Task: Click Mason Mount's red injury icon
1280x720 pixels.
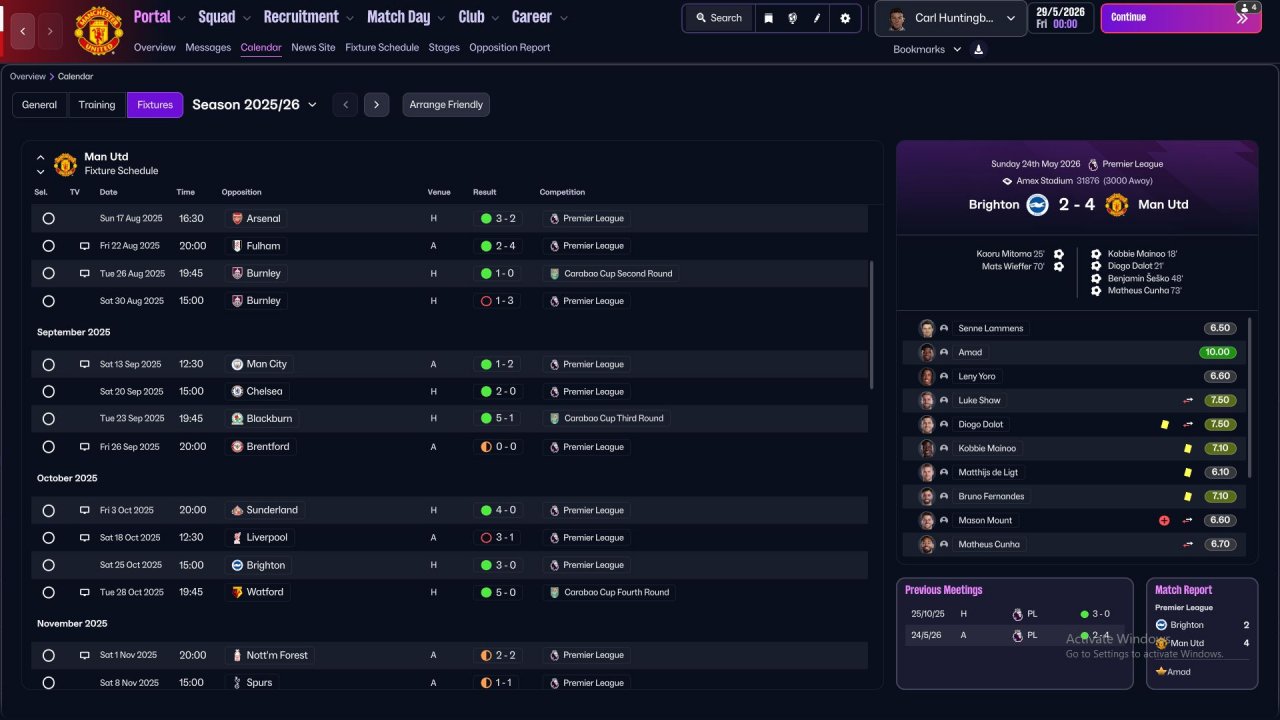Action: (x=1164, y=520)
